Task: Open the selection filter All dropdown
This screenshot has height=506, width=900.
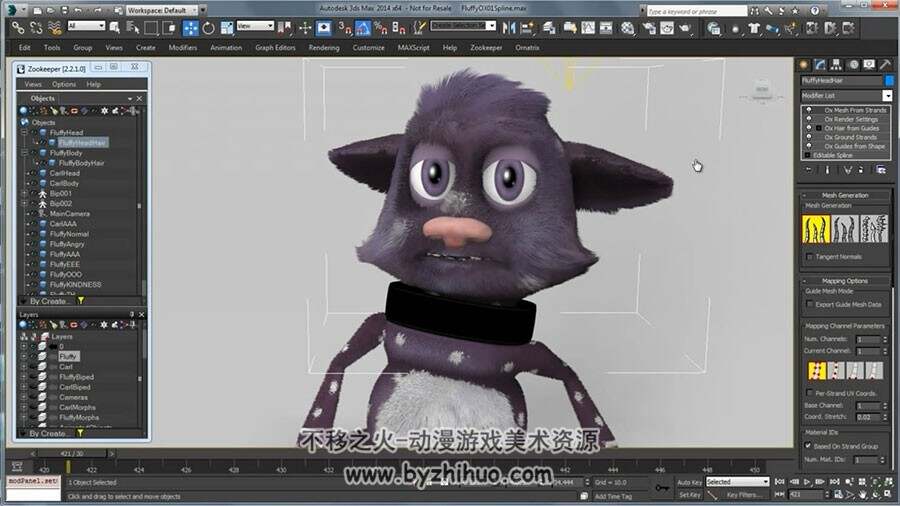Action: (x=86, y=26)
